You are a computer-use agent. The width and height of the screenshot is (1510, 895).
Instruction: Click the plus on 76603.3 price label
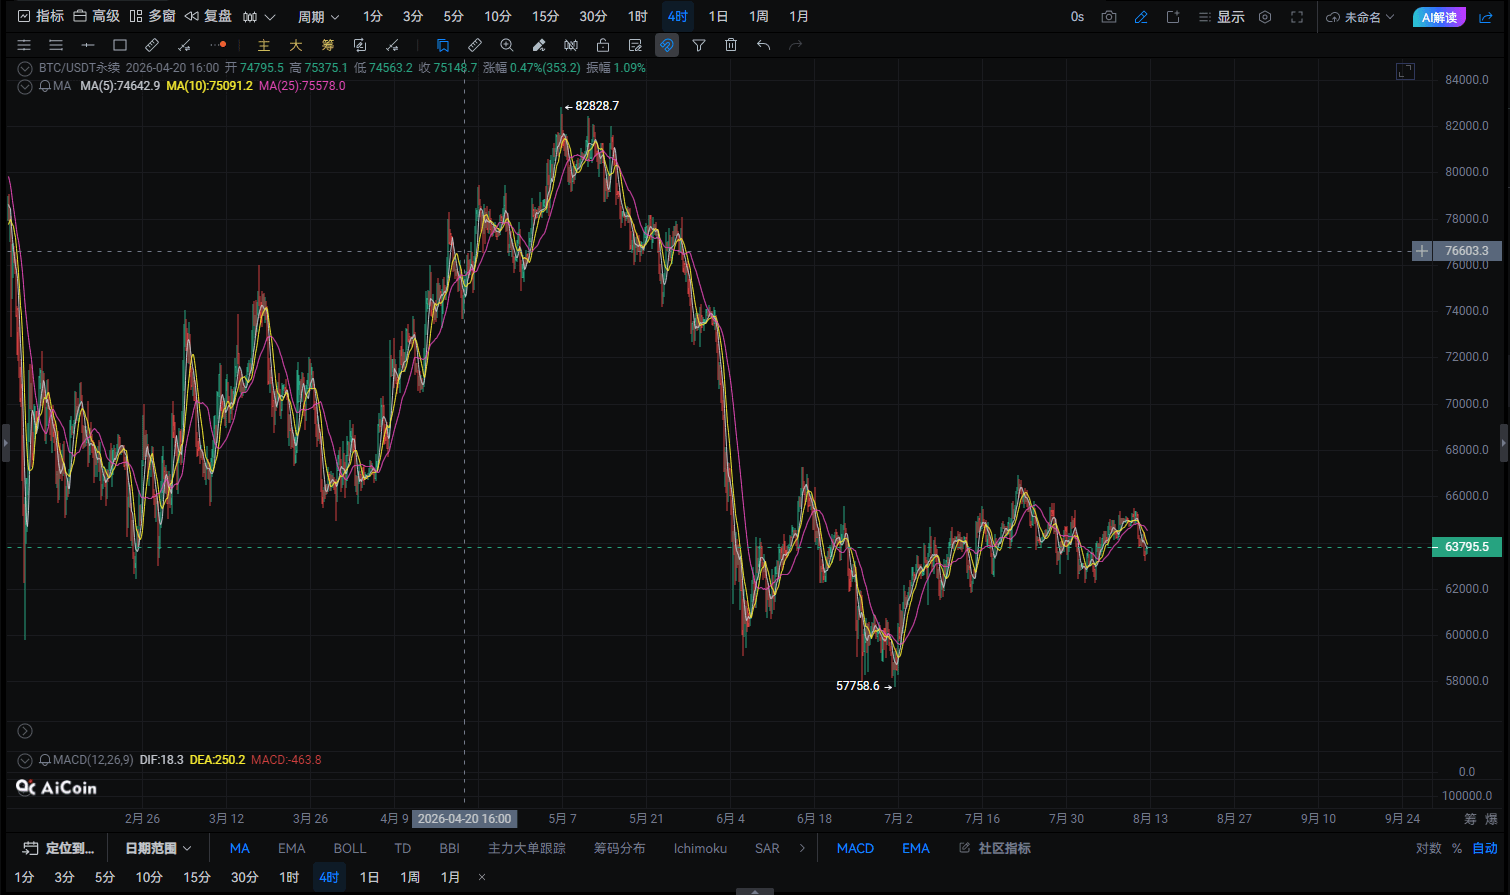[1422, 251]
